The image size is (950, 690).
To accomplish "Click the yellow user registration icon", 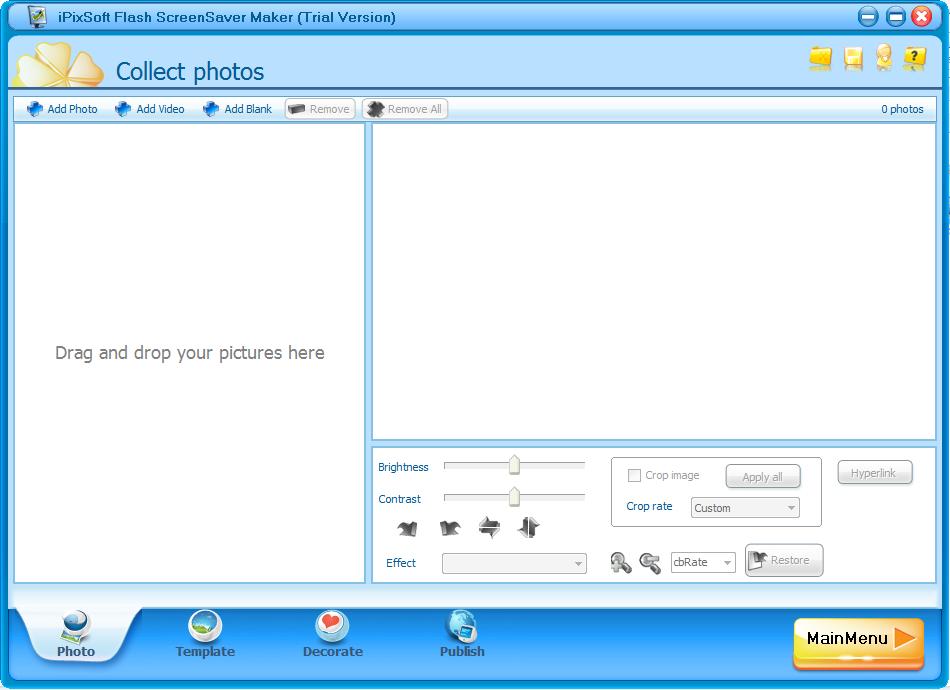I will pyautogui.click(x=884, y=58).
